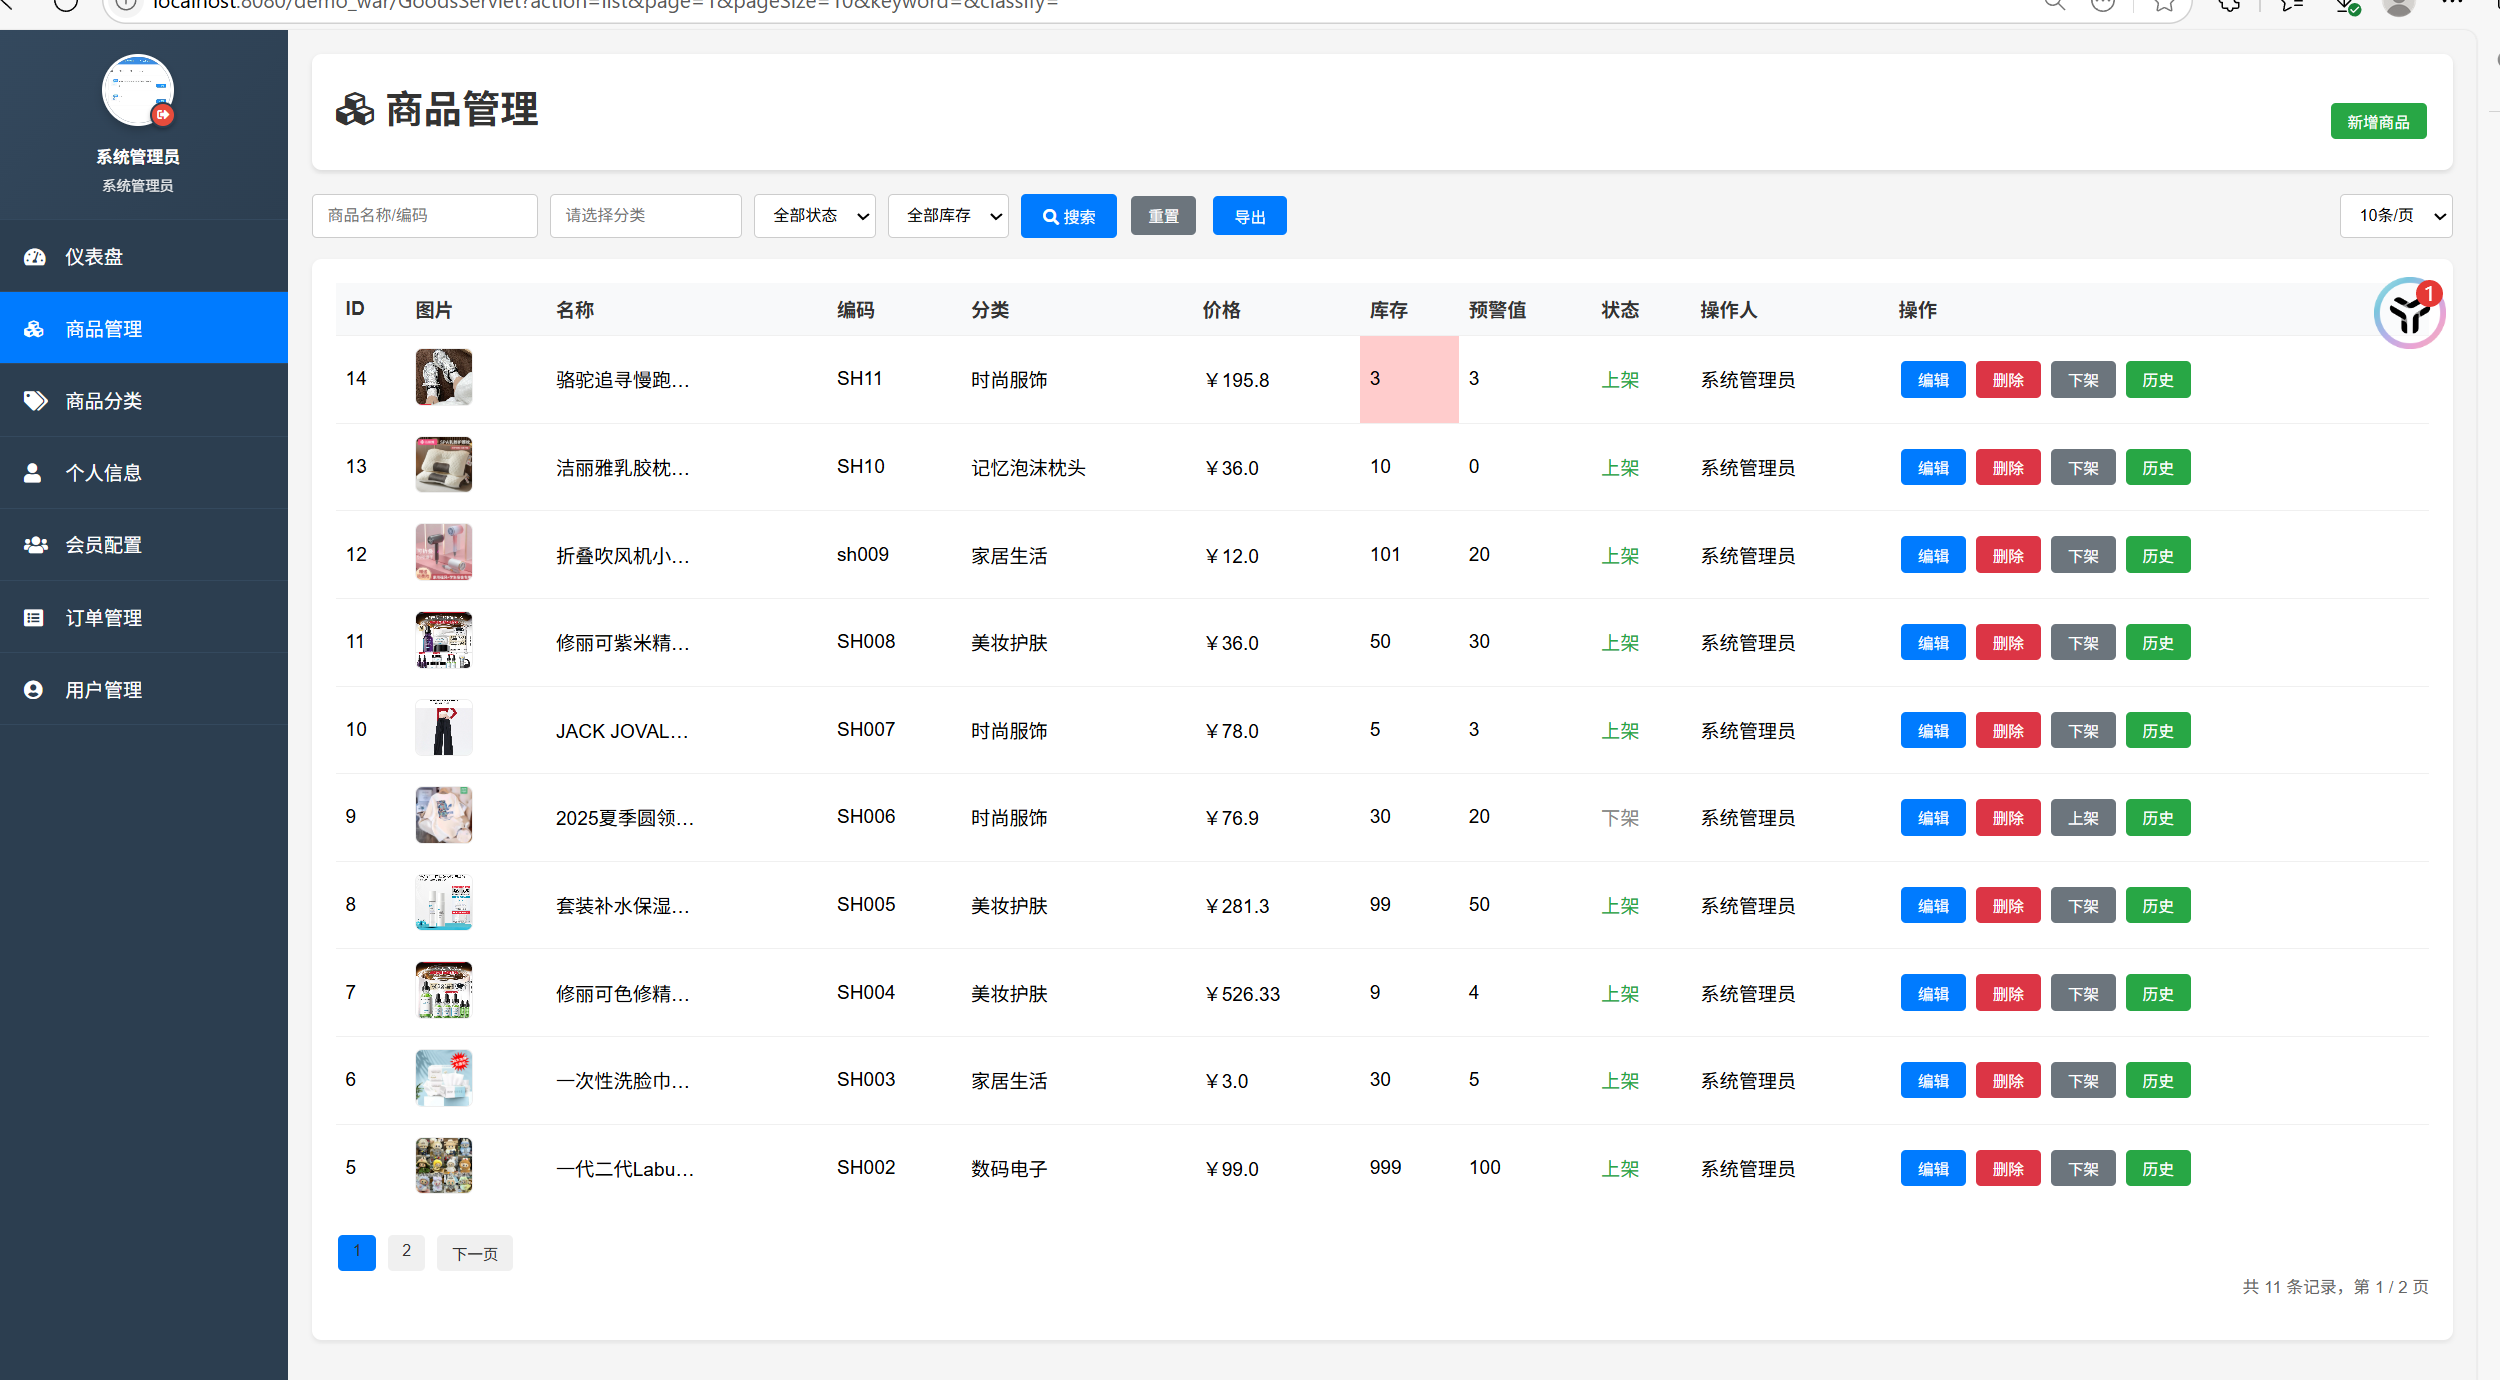The width and height of the screenshot is (2500, 1380).
Task: Click the red logout badge on avatar
Action: click(163, 115)
